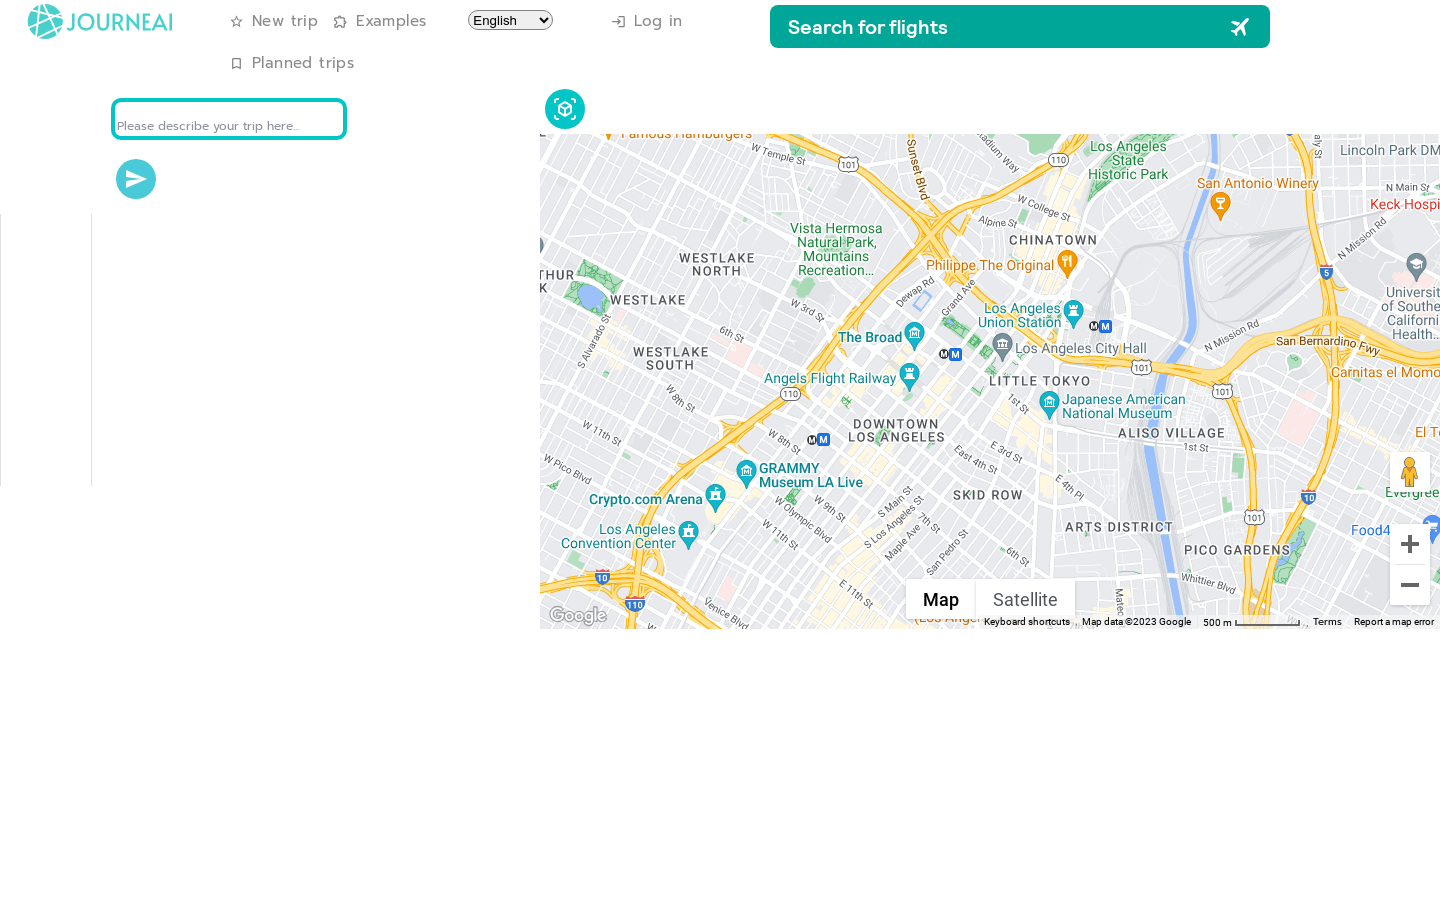Viewport: 1440px width, 900px height.
Task: Click the WESTLAKE SOUTH map label
Action: click(x=670, y=359)
